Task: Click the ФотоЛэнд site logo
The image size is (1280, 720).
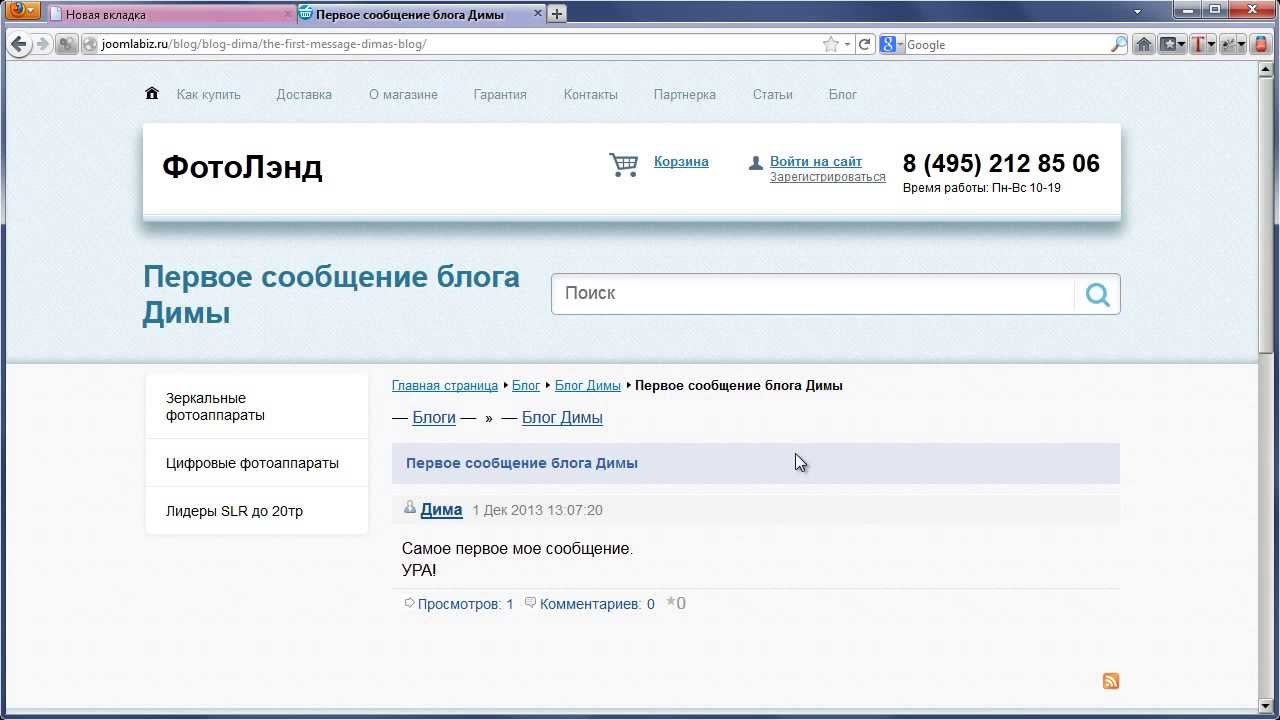Action: [x=242, y=166]
